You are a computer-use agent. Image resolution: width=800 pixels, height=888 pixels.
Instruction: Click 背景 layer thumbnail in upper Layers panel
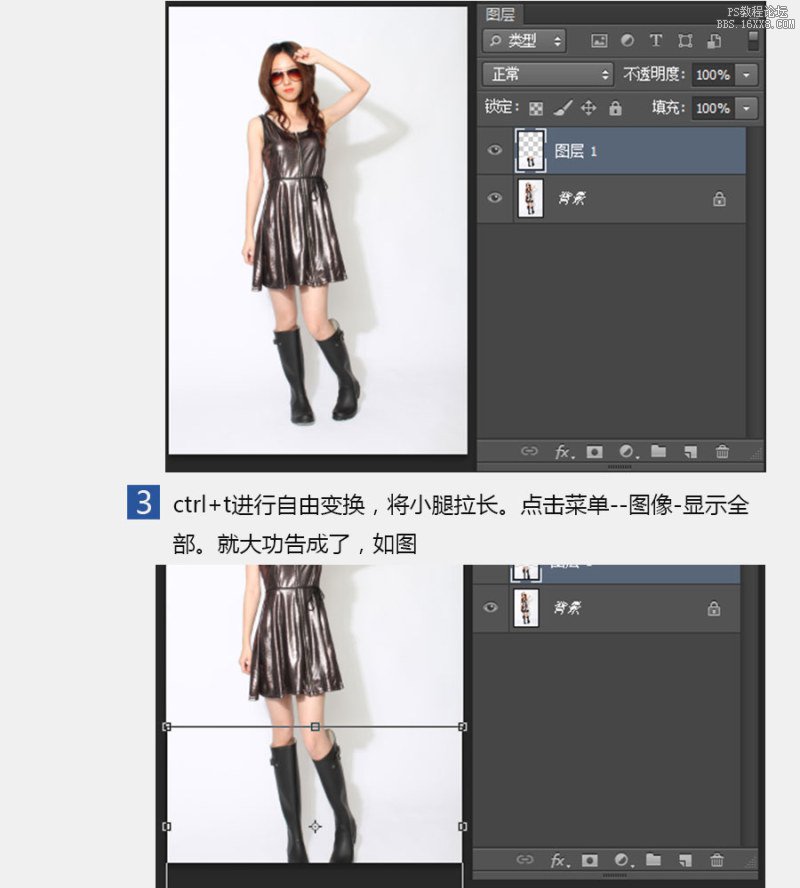point(531,198)
